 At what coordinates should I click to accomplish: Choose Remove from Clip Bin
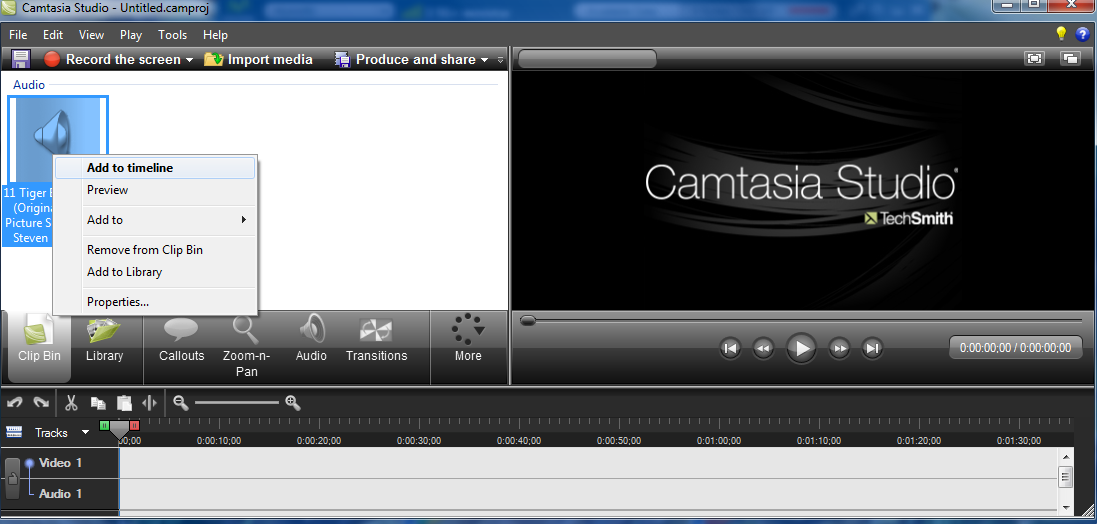click(x=155, y=250)
